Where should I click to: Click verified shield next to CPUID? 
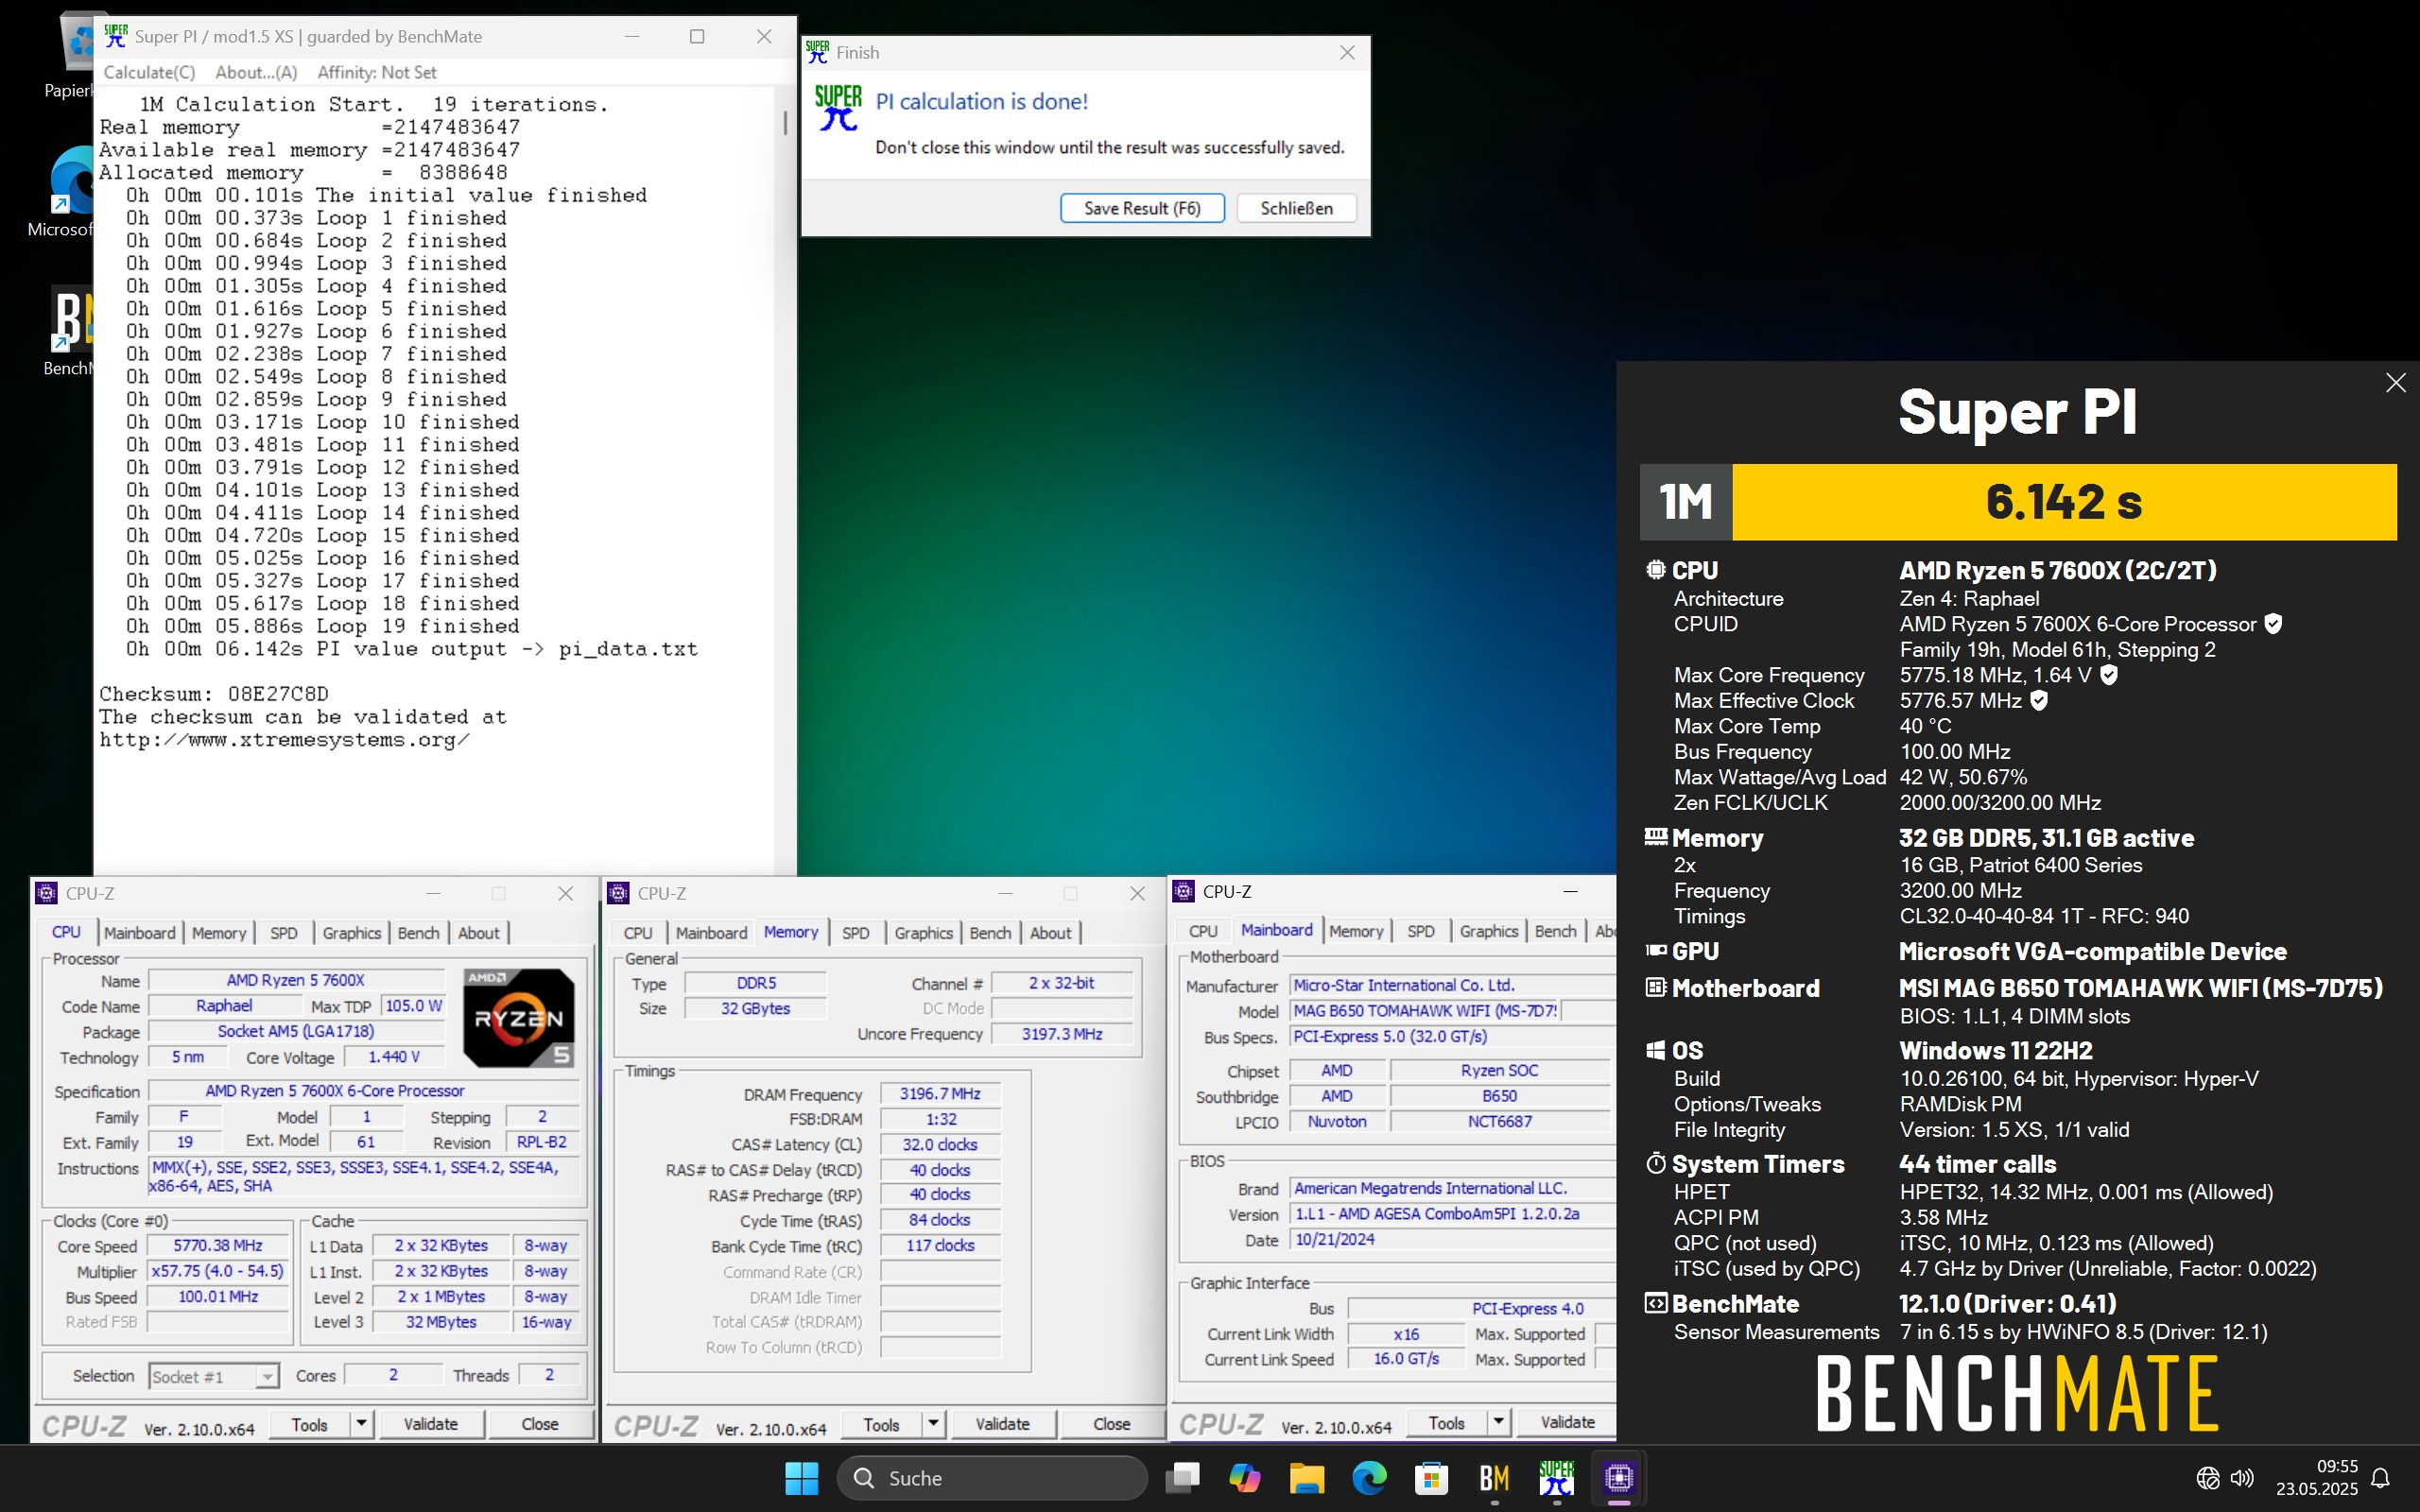click(2273, 624)
